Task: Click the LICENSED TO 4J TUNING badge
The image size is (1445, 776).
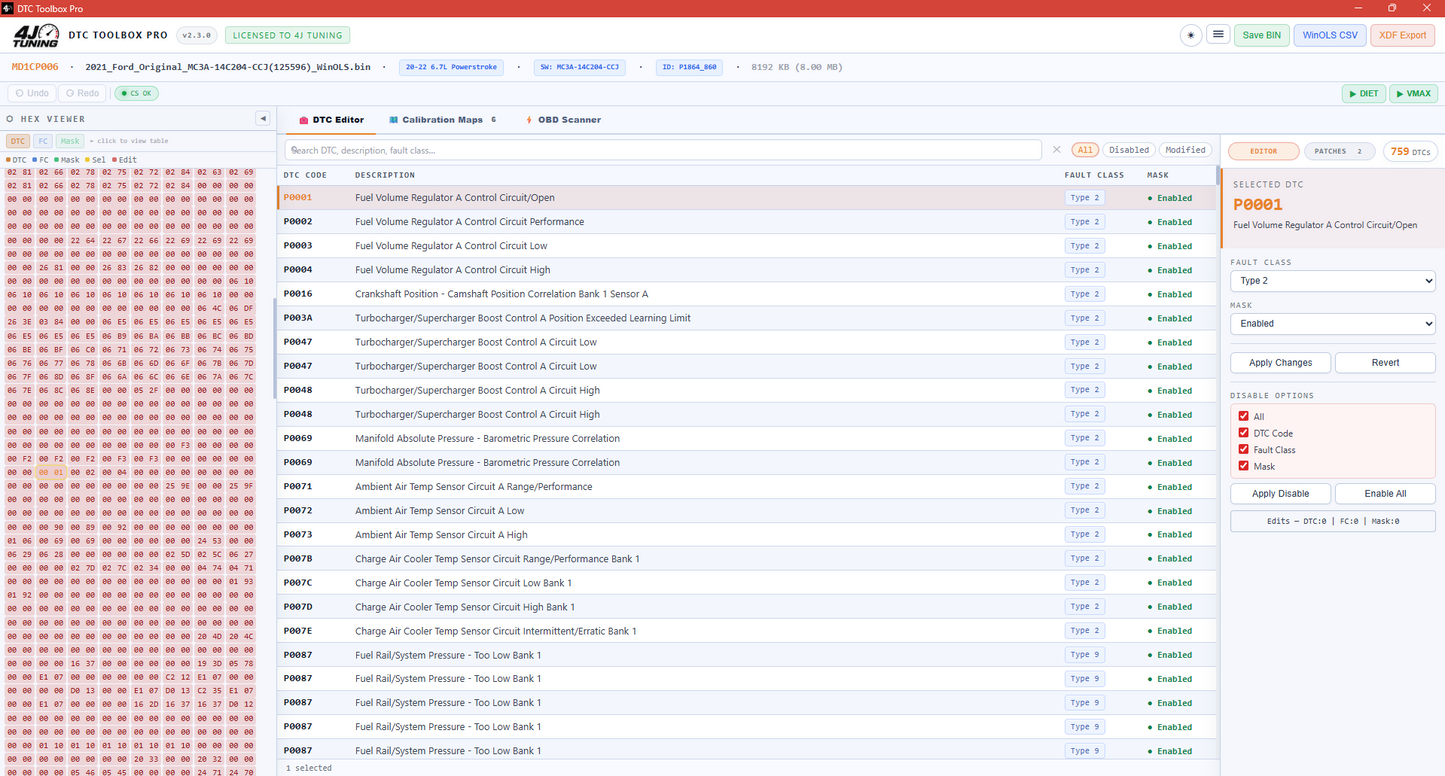Action: click(287, 35)
